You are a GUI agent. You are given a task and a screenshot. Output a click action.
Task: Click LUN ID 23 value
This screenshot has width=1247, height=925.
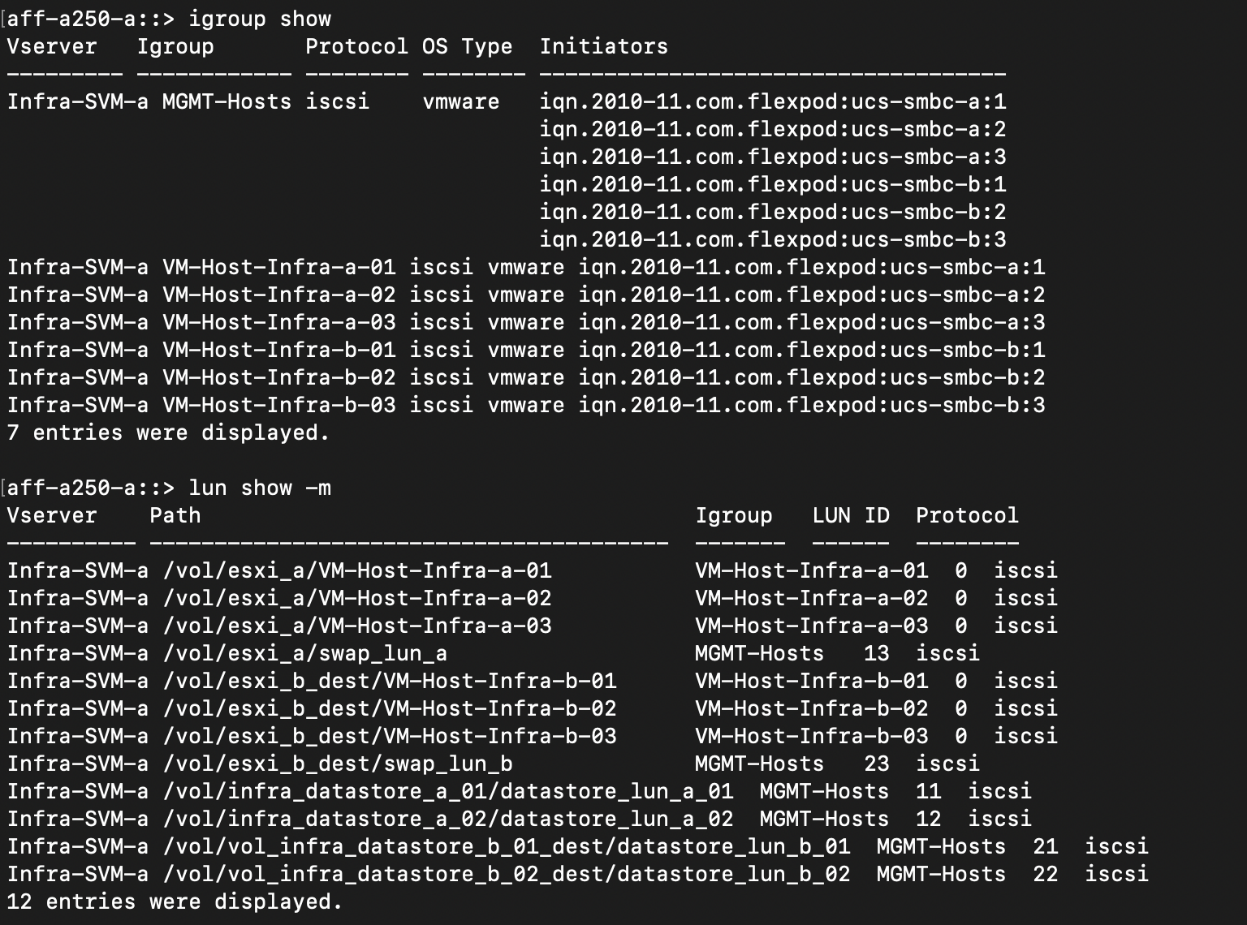coord(877,764)
